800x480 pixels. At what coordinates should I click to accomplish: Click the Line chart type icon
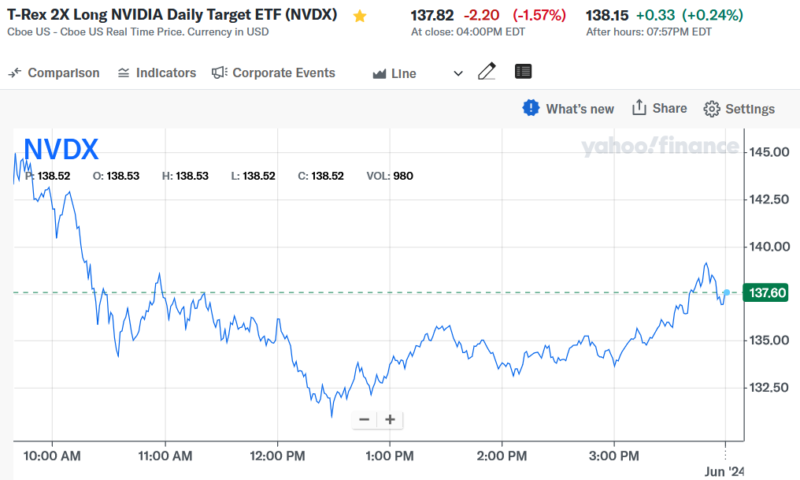380,73
